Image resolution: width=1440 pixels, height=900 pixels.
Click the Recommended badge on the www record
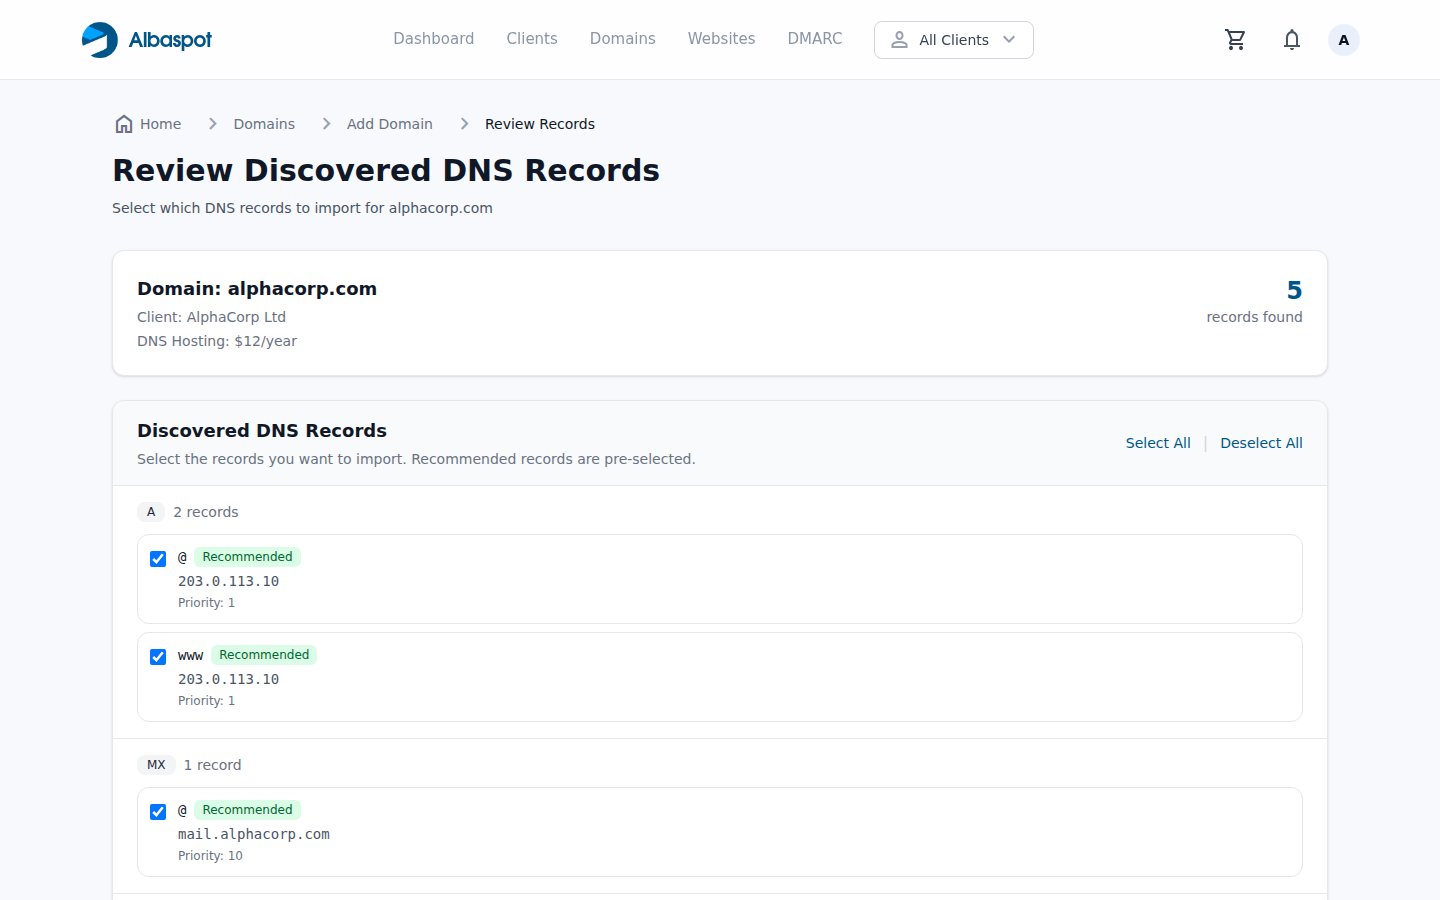263,654
